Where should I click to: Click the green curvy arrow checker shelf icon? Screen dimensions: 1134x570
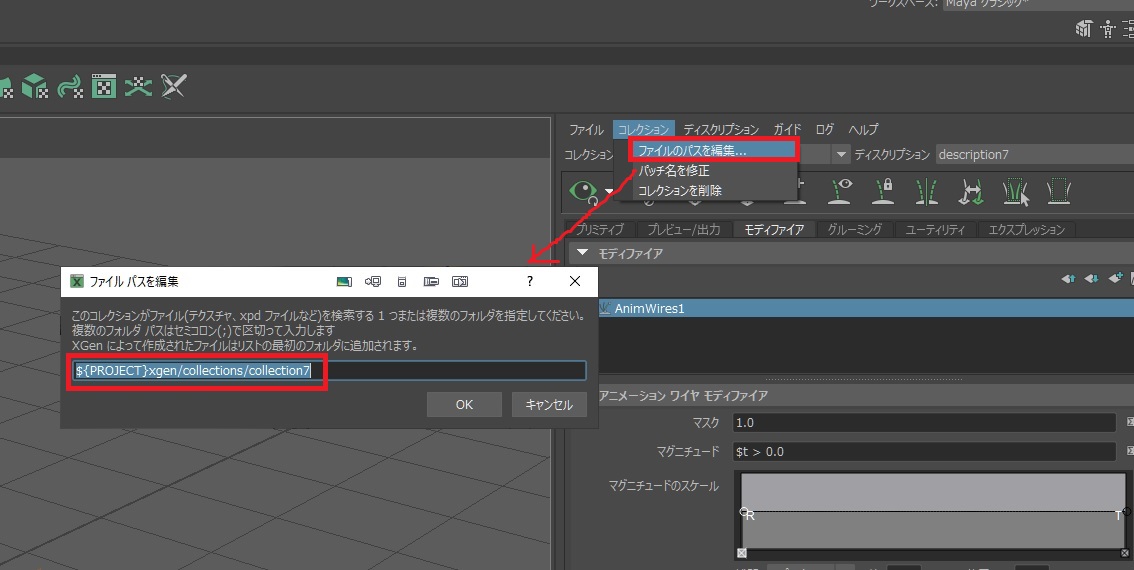click(x=69, y=86)
